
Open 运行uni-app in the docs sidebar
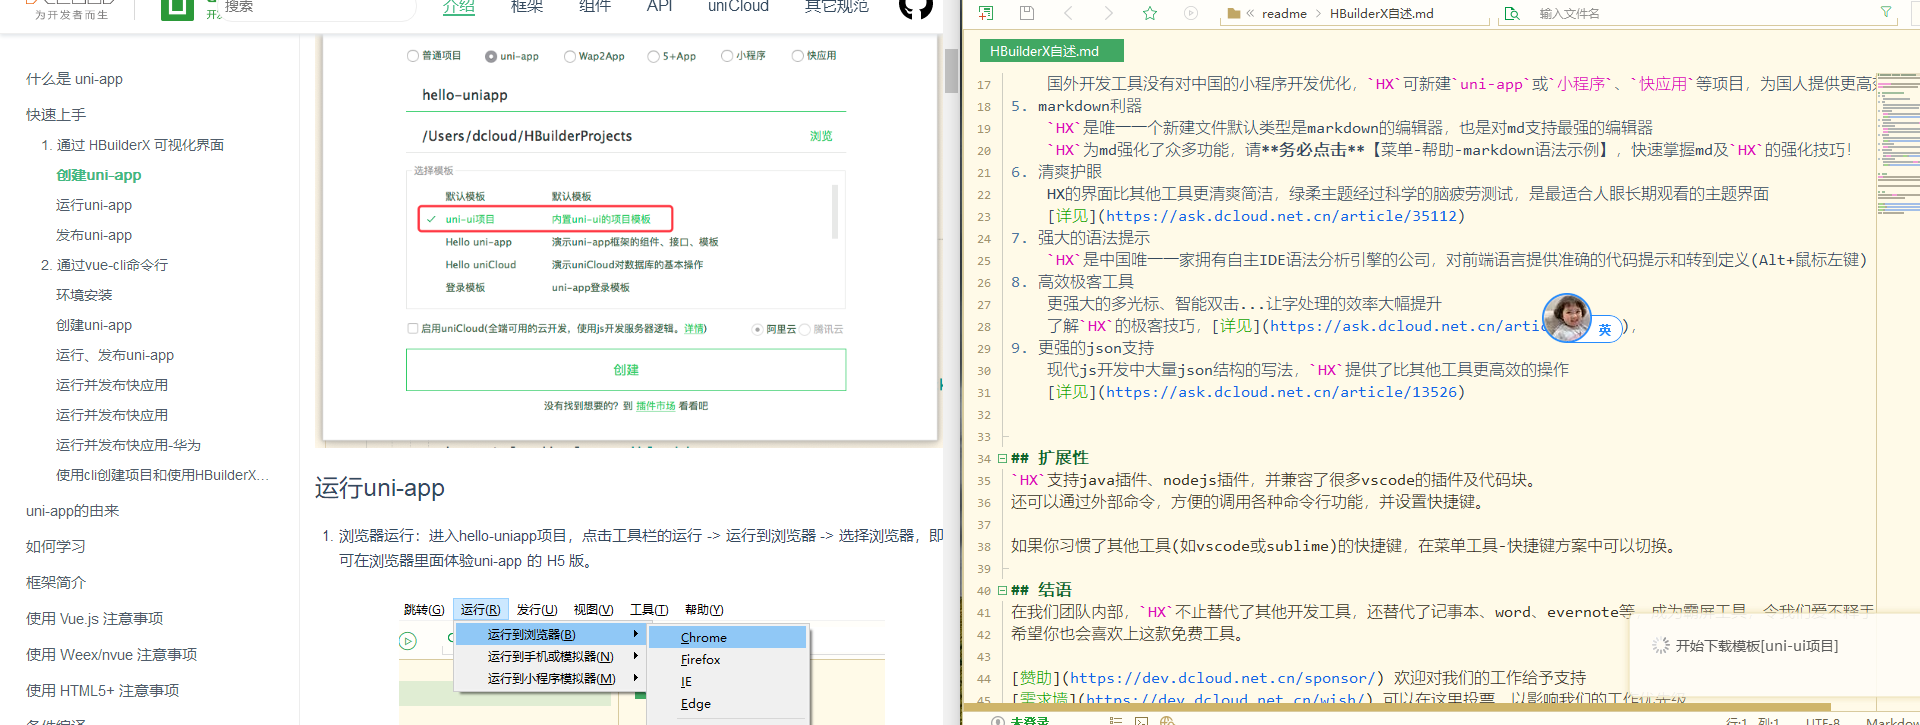[x=94, y=205]
